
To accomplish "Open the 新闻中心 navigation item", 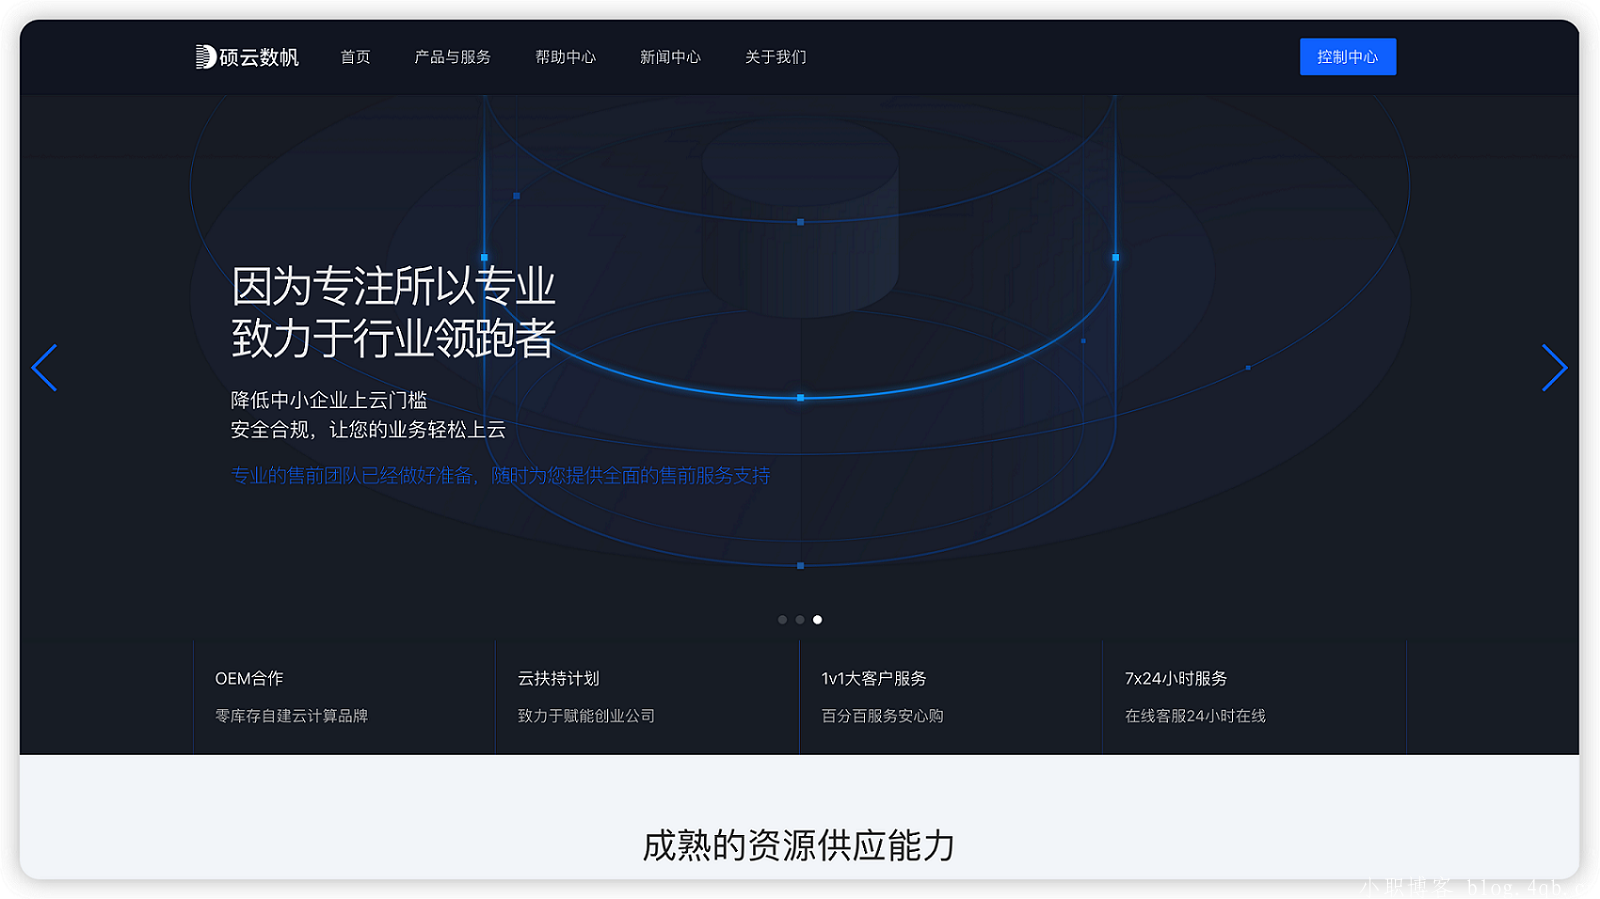I will click(670, 57).
